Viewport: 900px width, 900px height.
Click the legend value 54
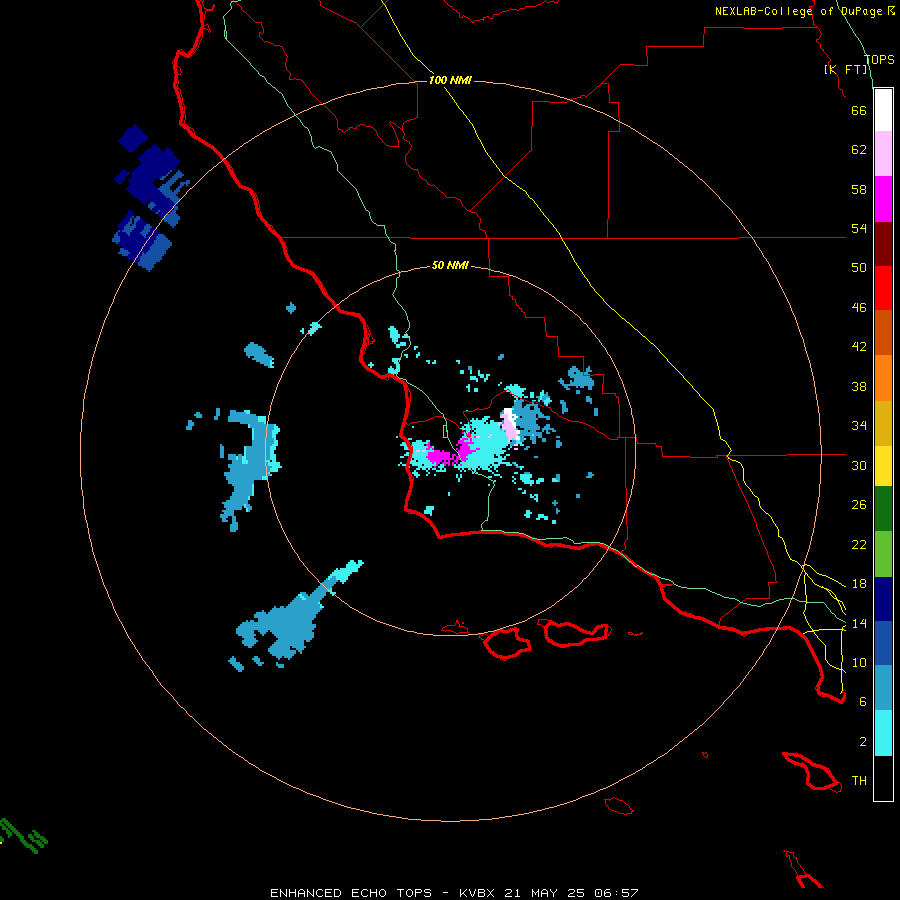pos(859,228)
